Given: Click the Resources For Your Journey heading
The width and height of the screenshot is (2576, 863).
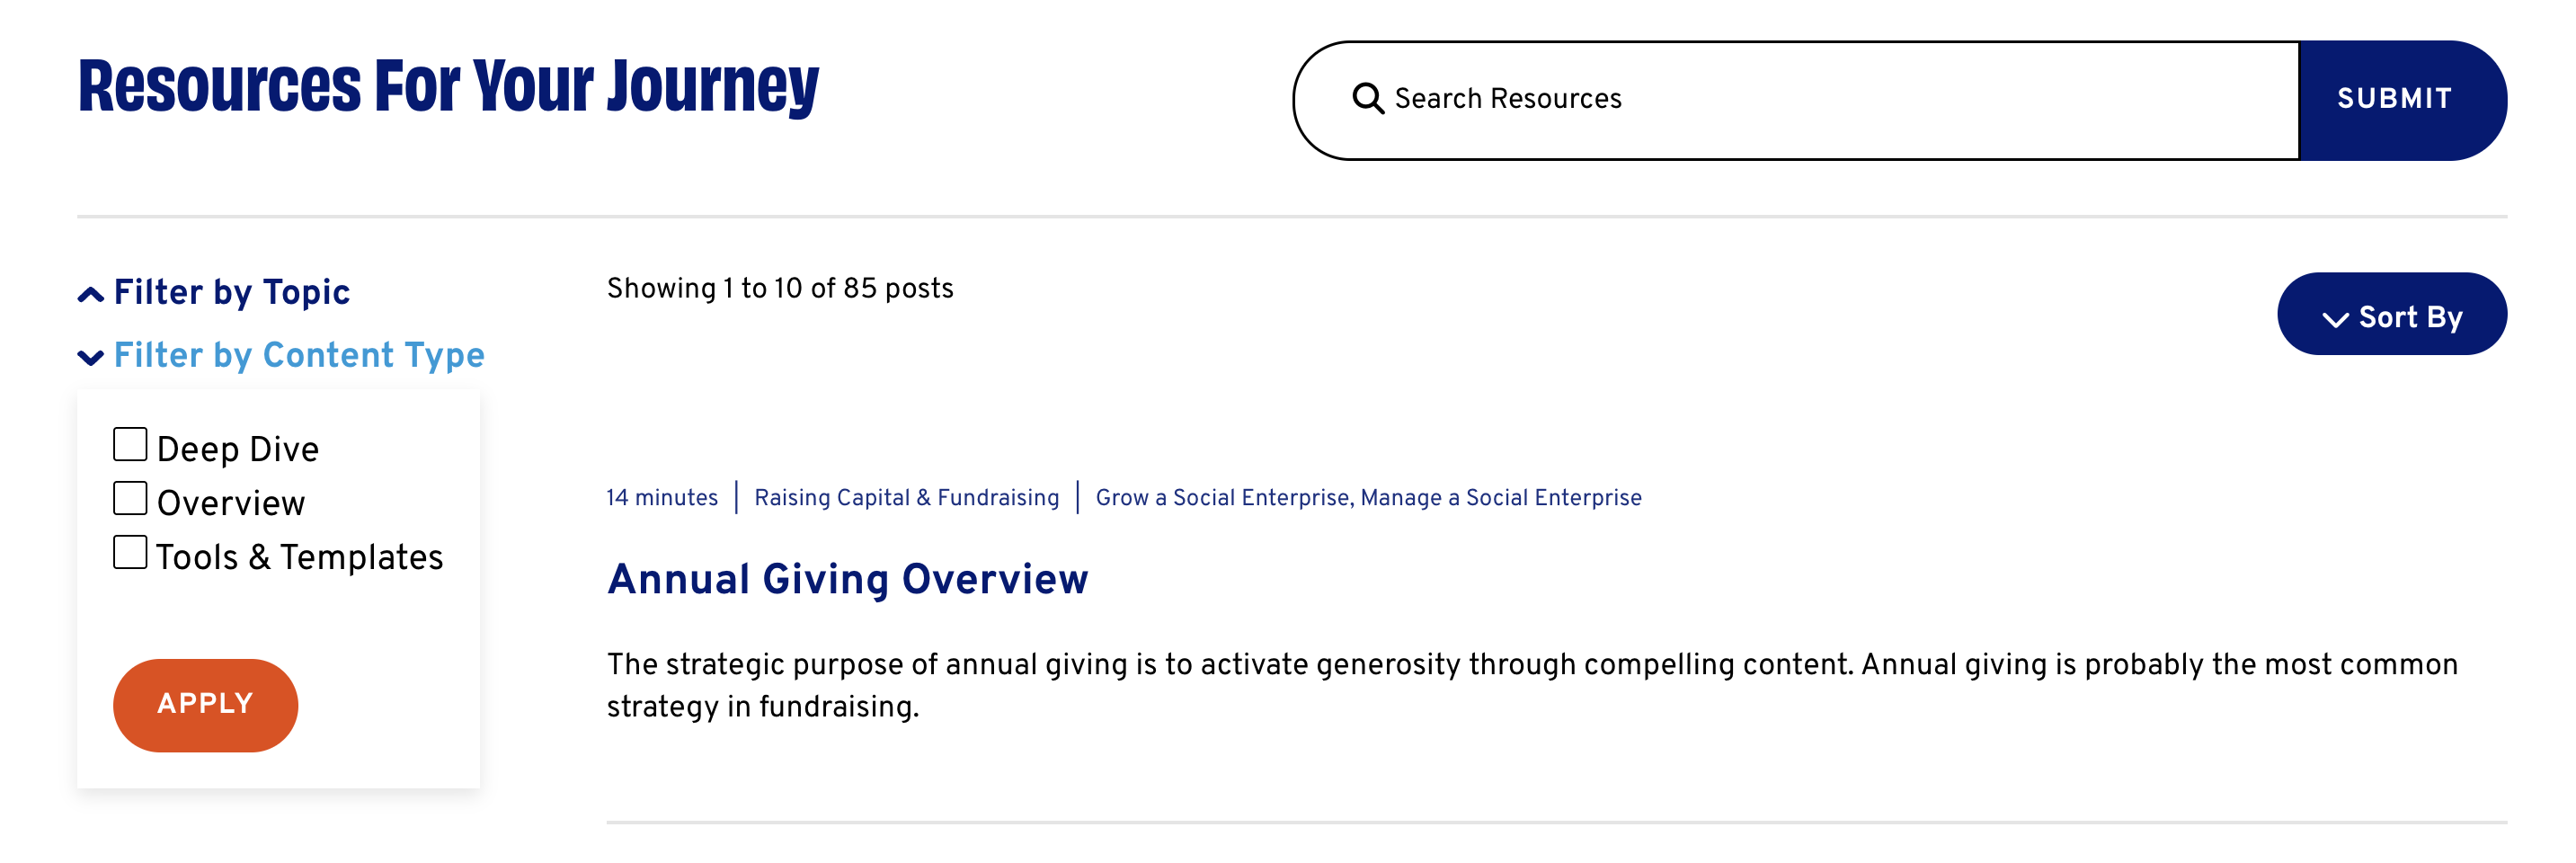Looking at the screenshot, I should tap(448, 87).
